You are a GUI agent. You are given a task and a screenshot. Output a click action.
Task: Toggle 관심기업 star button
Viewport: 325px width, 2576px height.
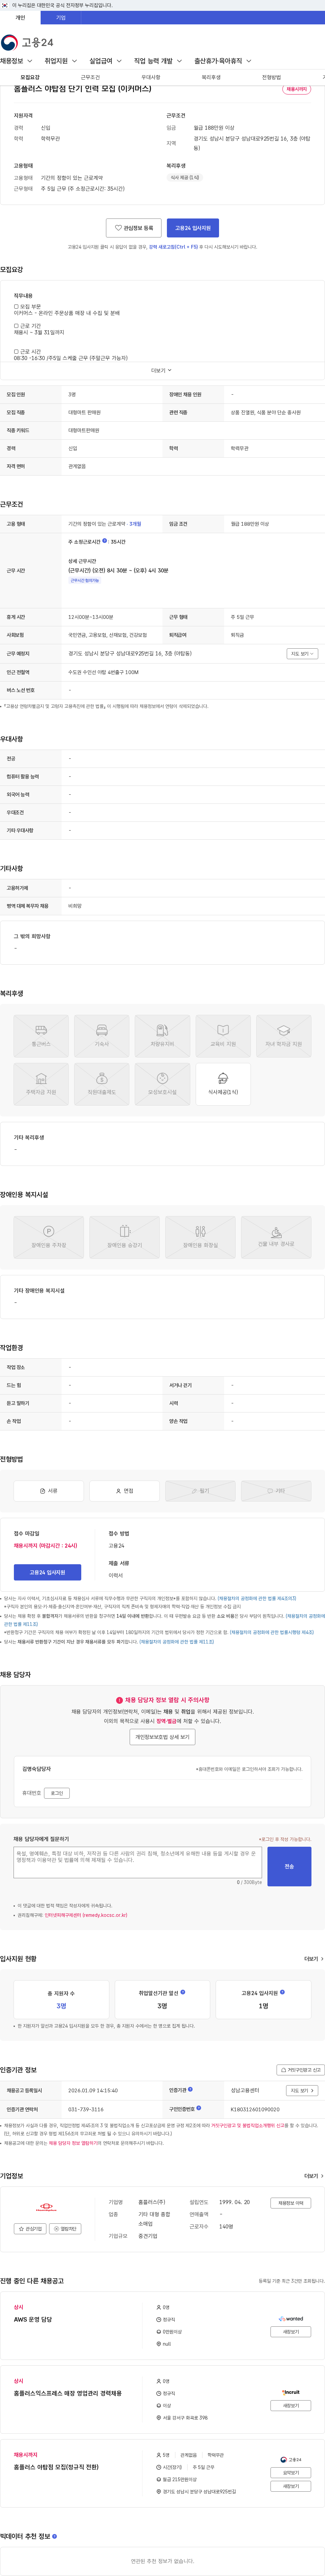pos(30,2229)
